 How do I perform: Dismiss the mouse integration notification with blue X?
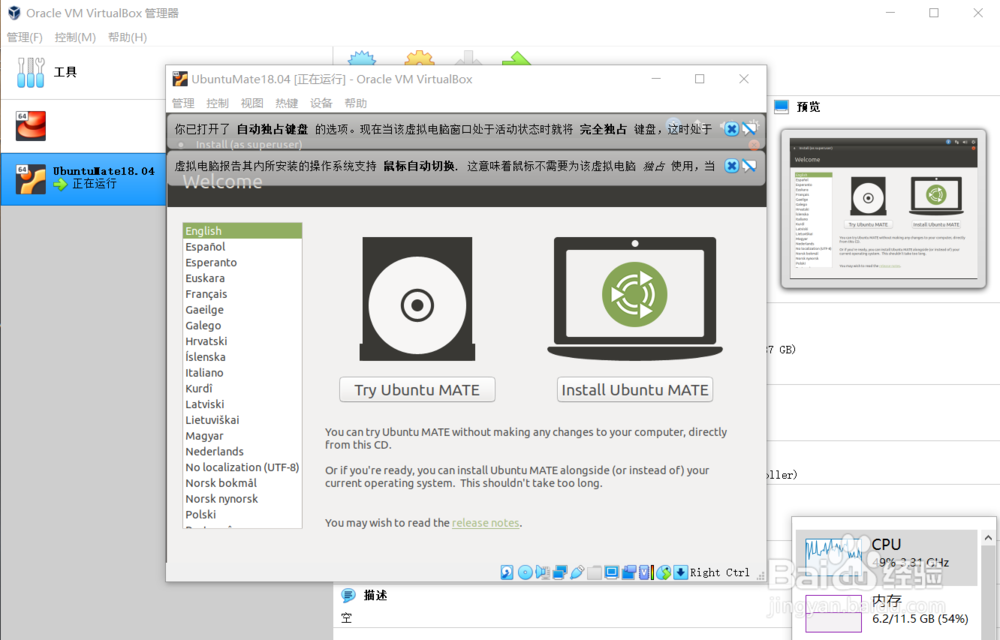pyautogui.click(x=732, y=166)
